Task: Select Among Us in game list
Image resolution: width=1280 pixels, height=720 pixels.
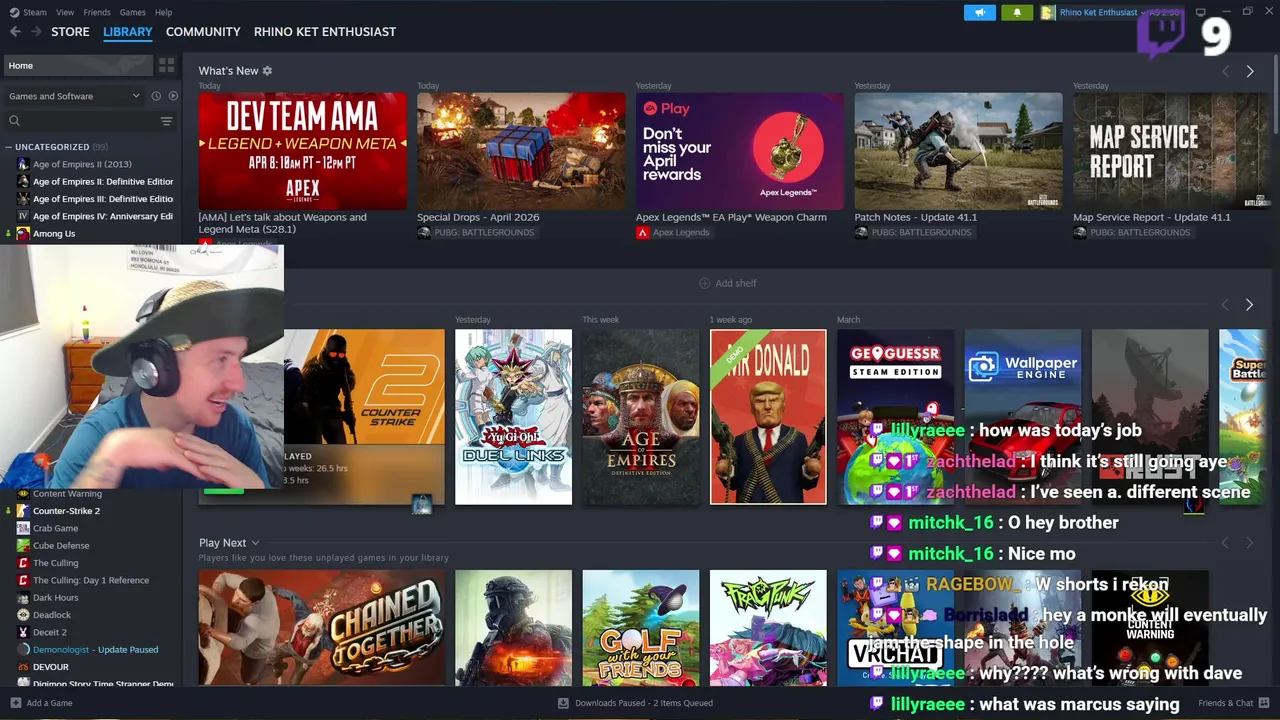Action: (x=54, y=234)
